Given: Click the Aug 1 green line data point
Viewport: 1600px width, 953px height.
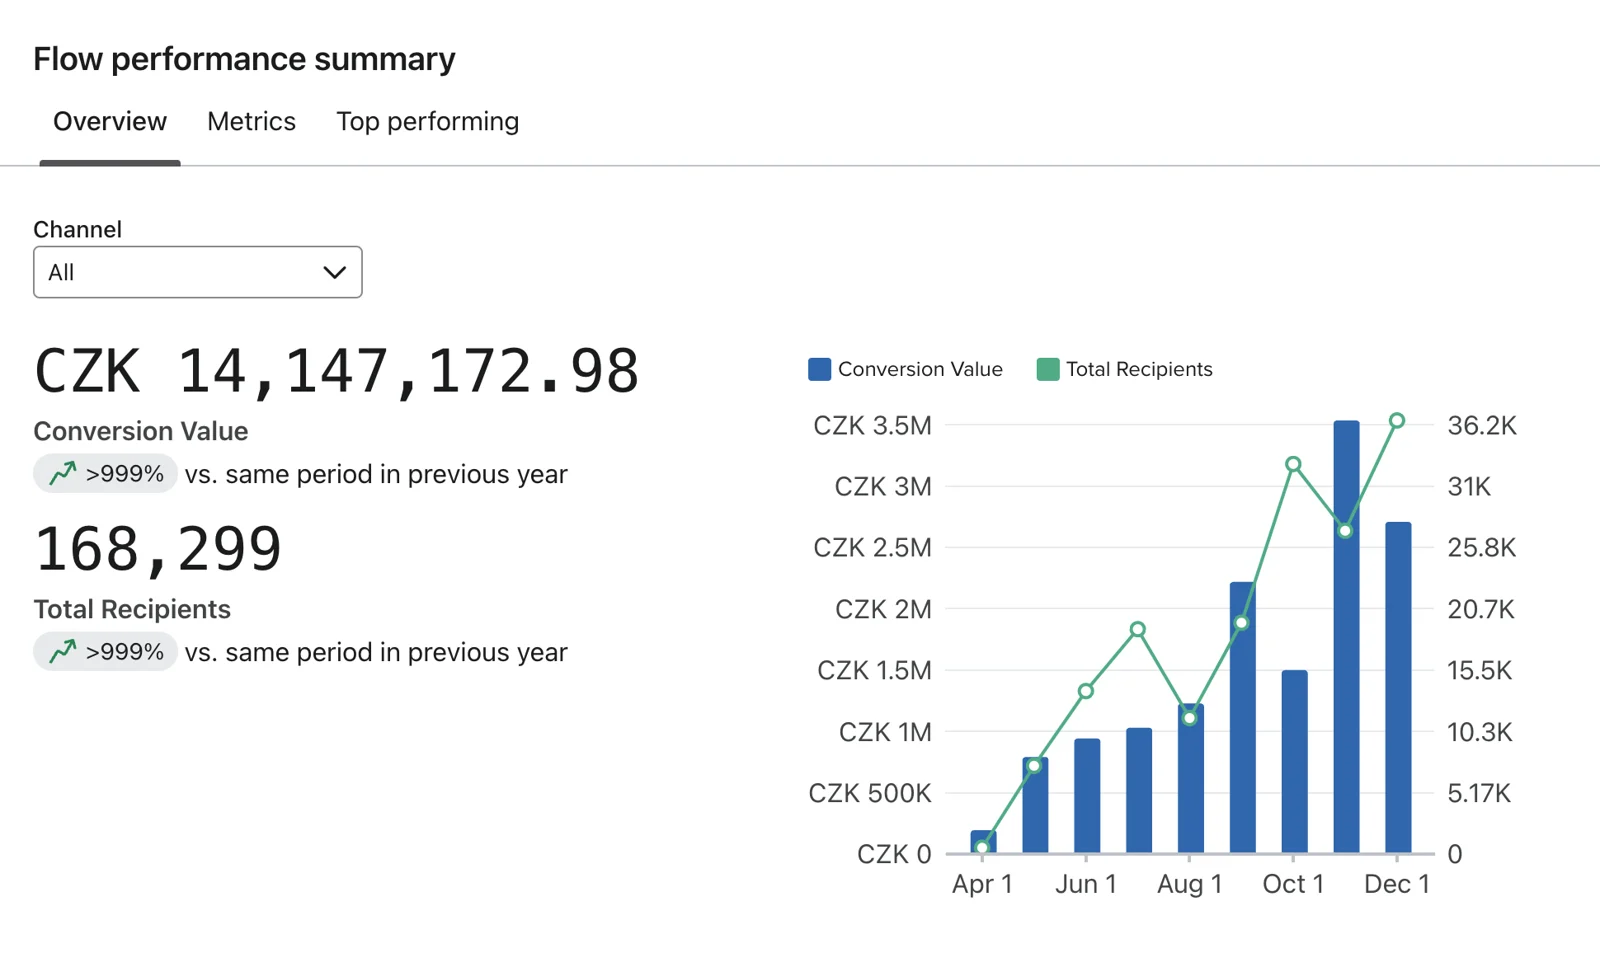Looking at the screenshot, I should (1190, 718).
